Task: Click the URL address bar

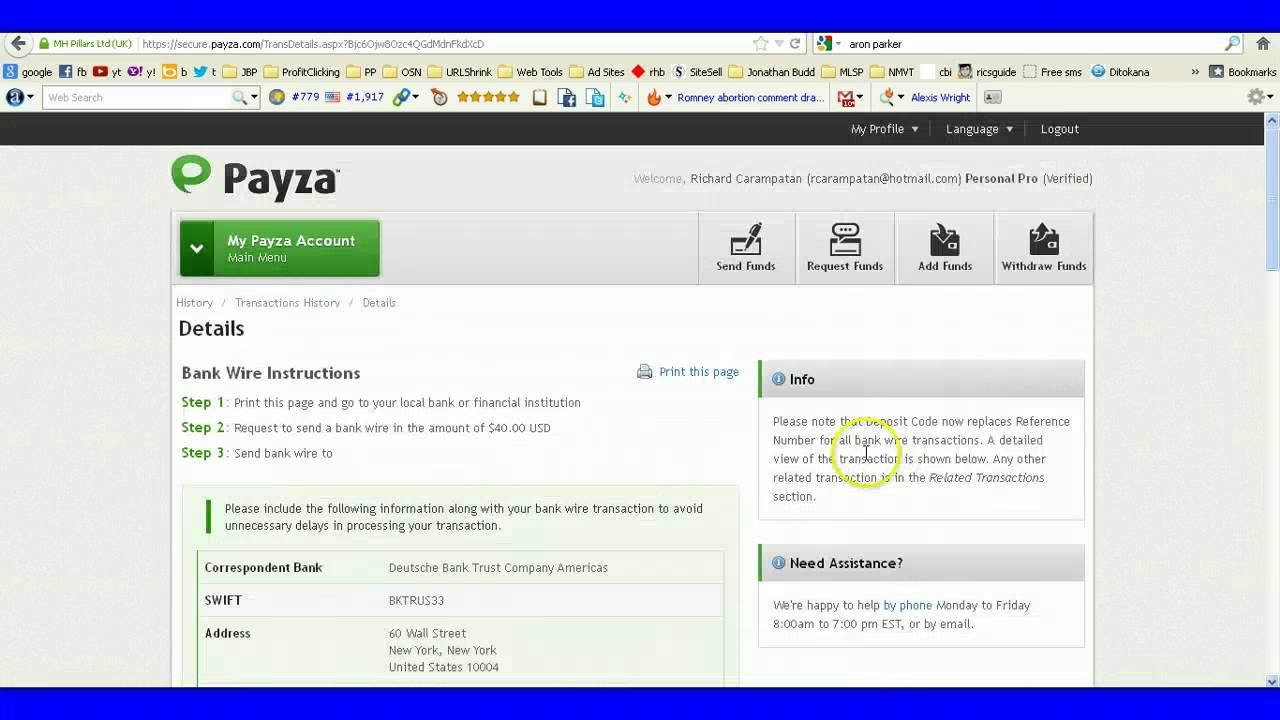Action: [445, 44]
